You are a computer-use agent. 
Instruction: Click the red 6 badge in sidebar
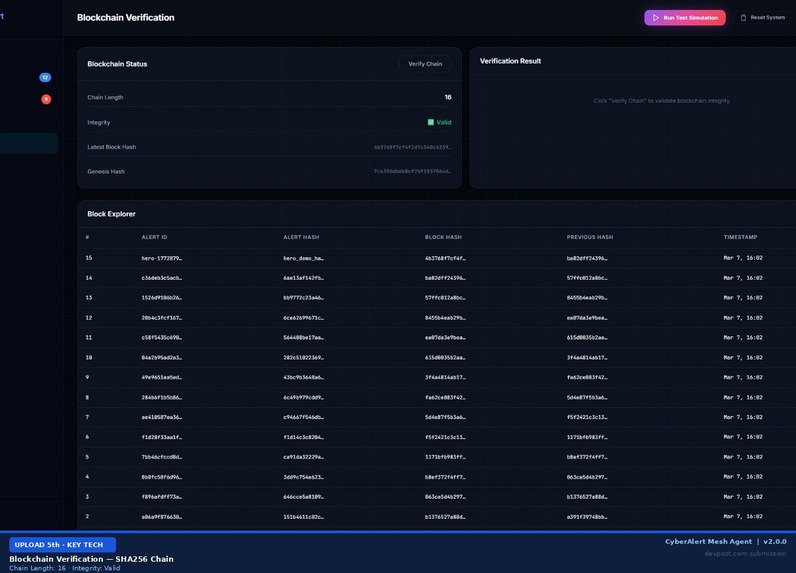tap(46, 99)
